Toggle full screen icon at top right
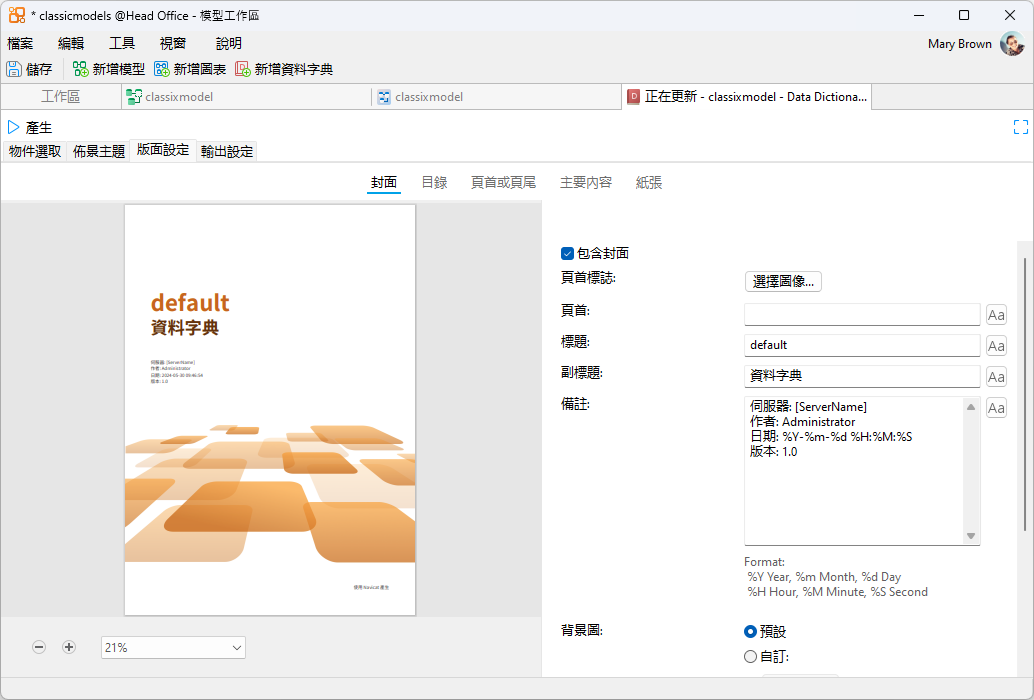The image size is (1034, 700). click(1020, 127)
